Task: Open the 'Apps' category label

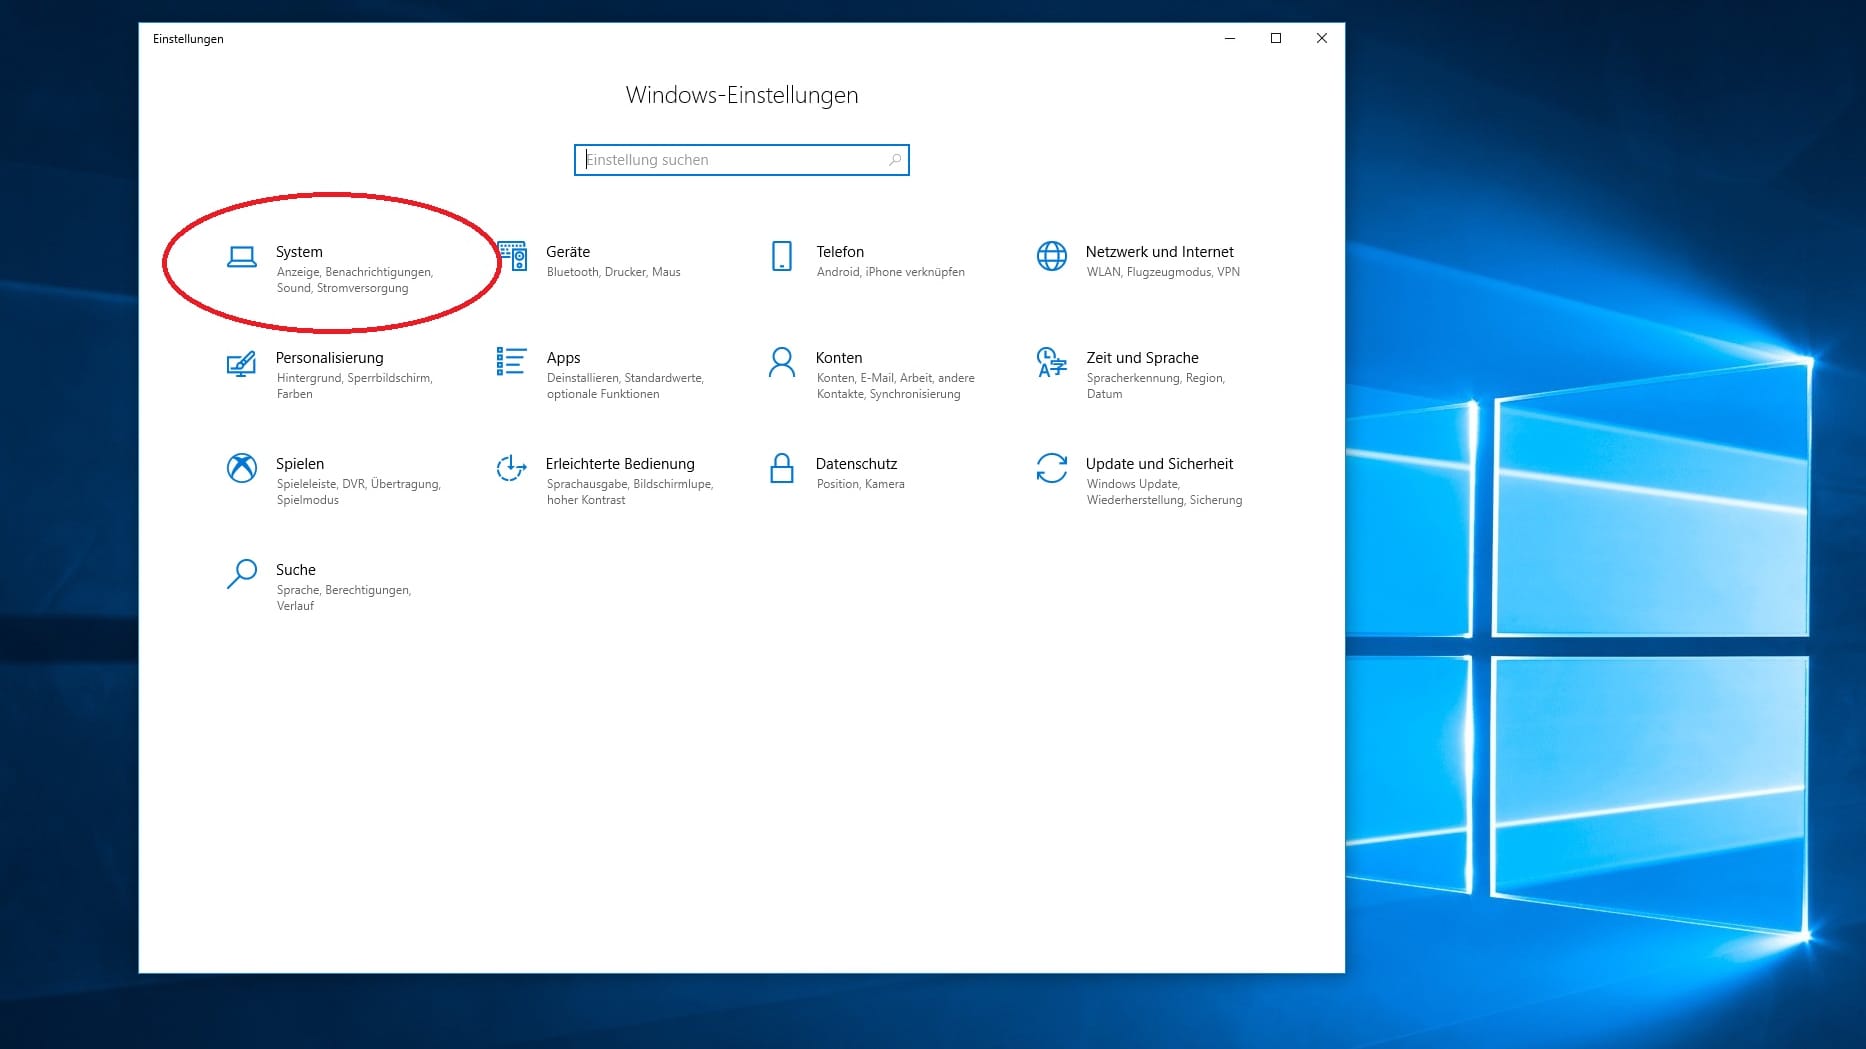Action: [x=563, y=358]
